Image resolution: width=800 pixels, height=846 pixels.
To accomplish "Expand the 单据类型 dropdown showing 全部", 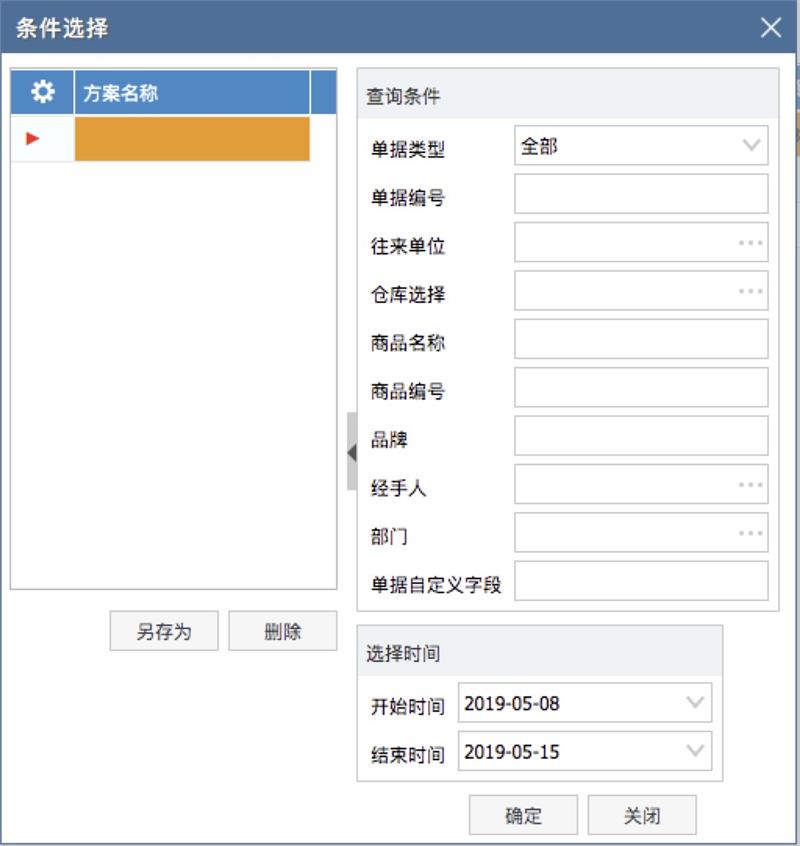I will point(641,146).
